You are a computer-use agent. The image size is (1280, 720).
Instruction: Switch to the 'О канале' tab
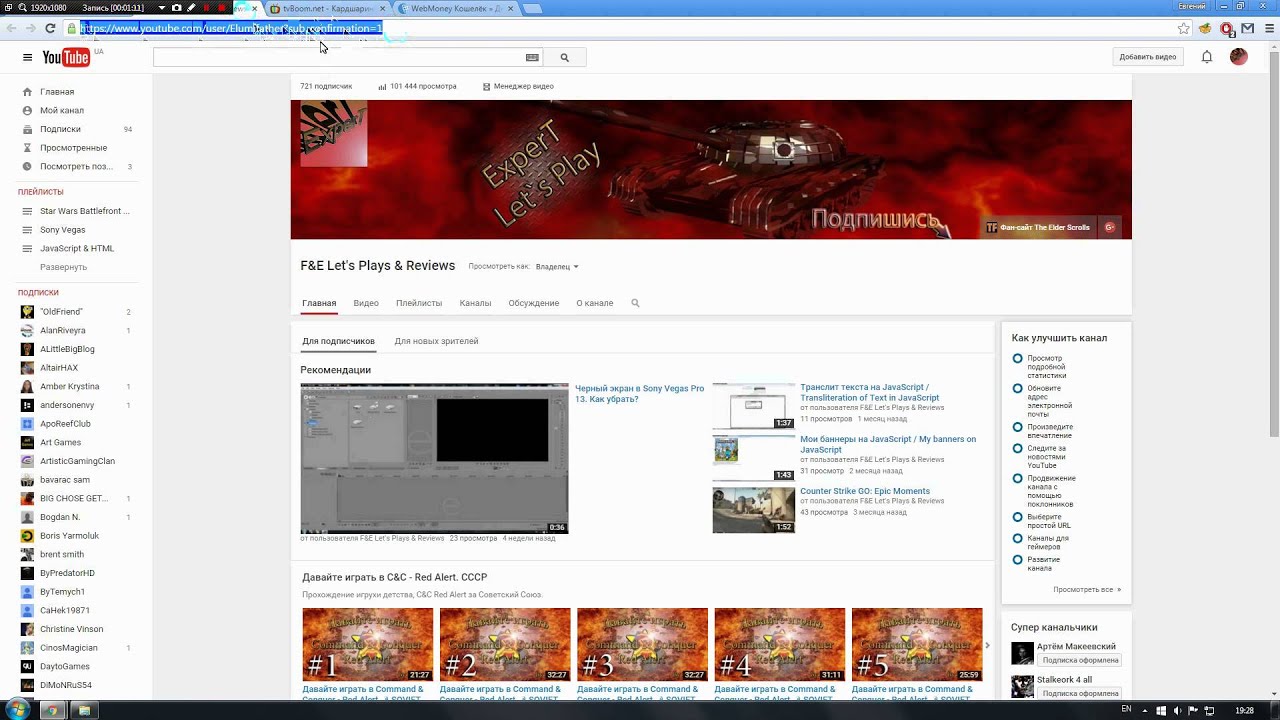(595, 303)
